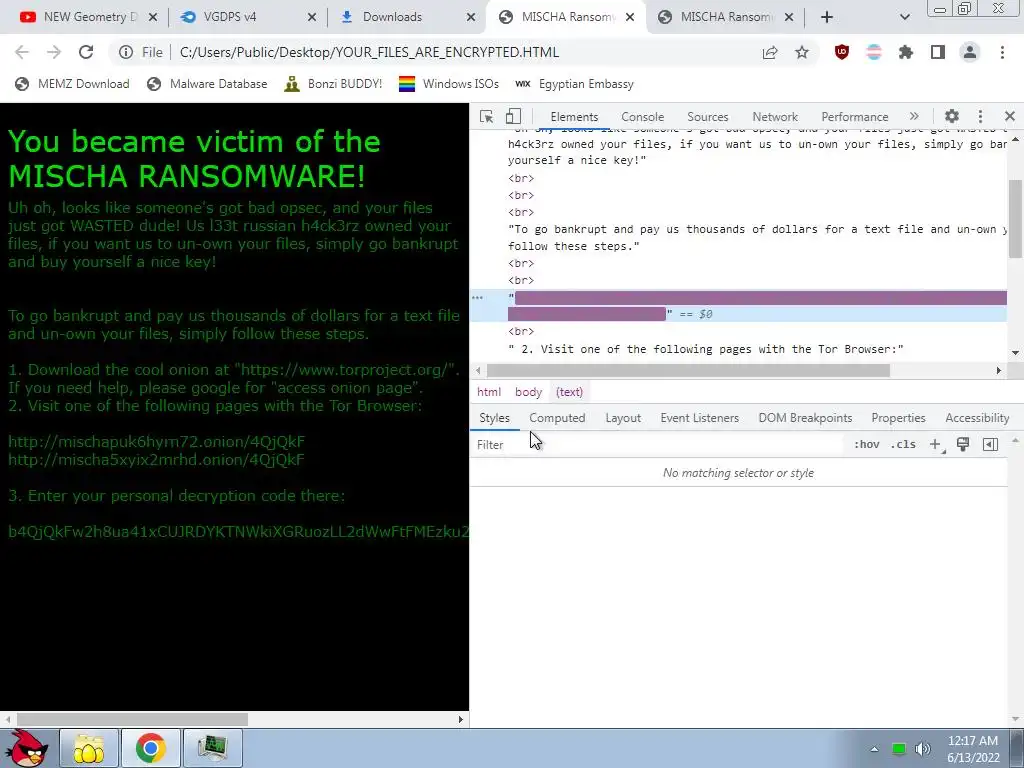Viewport: 1024px width, 768px height.
Task: Click the inspect element picker icon
Action: (x=486, y=116)
